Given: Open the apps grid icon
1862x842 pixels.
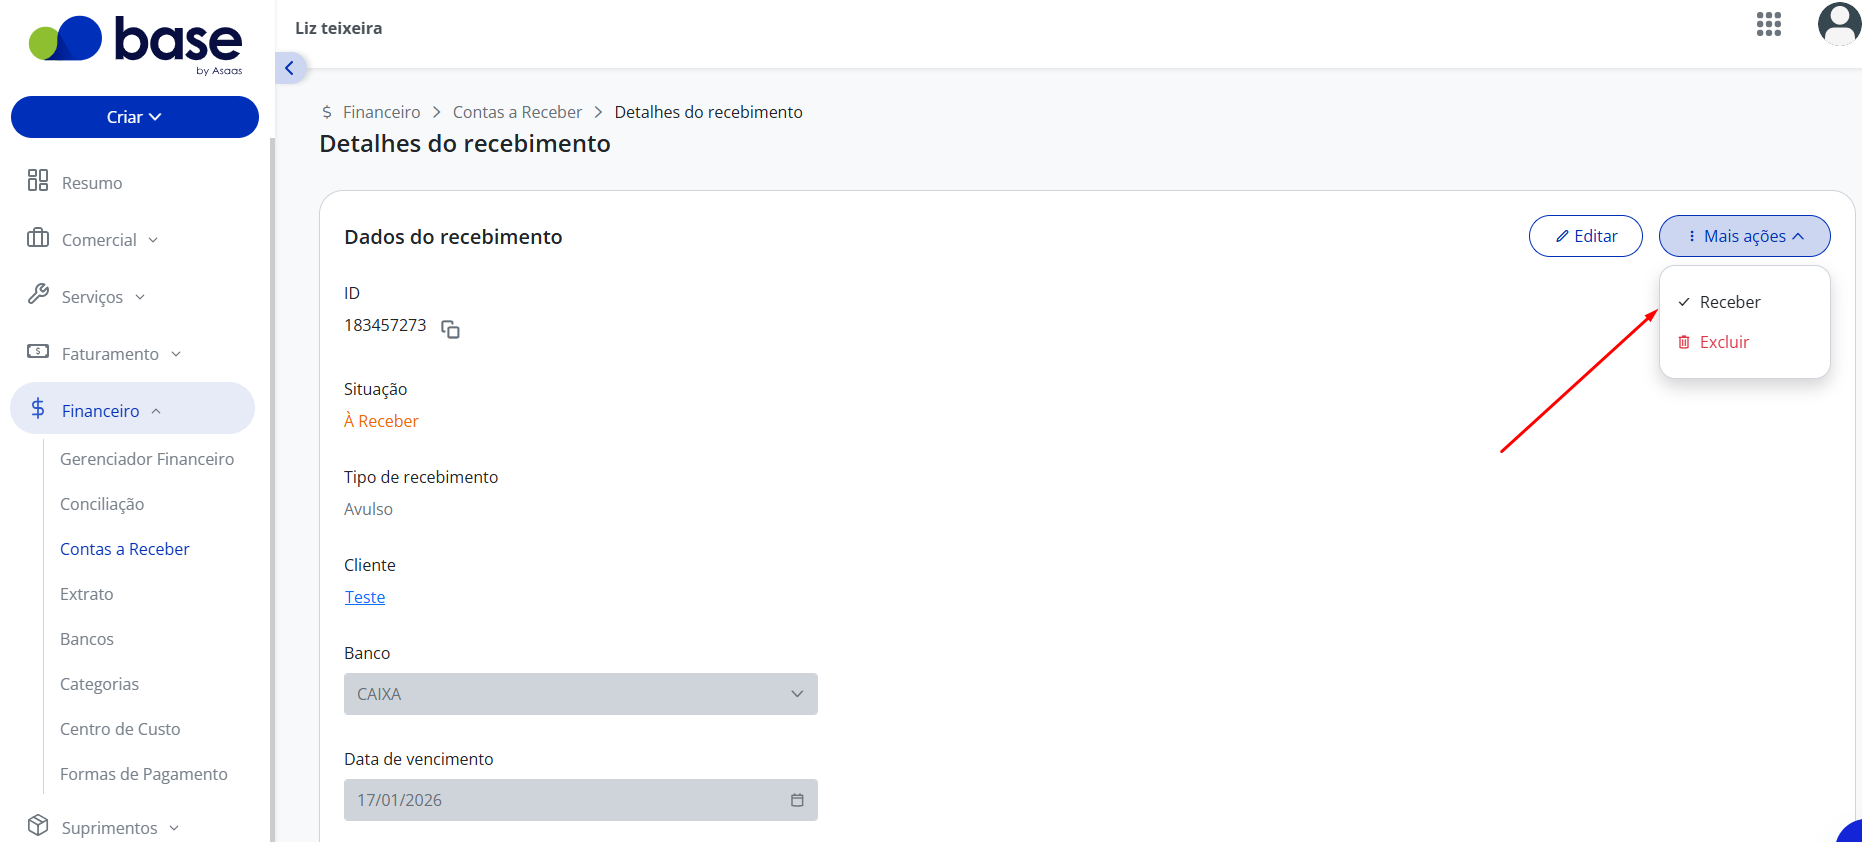Looking at the screenshot, I should click(x=1768, y=25).
